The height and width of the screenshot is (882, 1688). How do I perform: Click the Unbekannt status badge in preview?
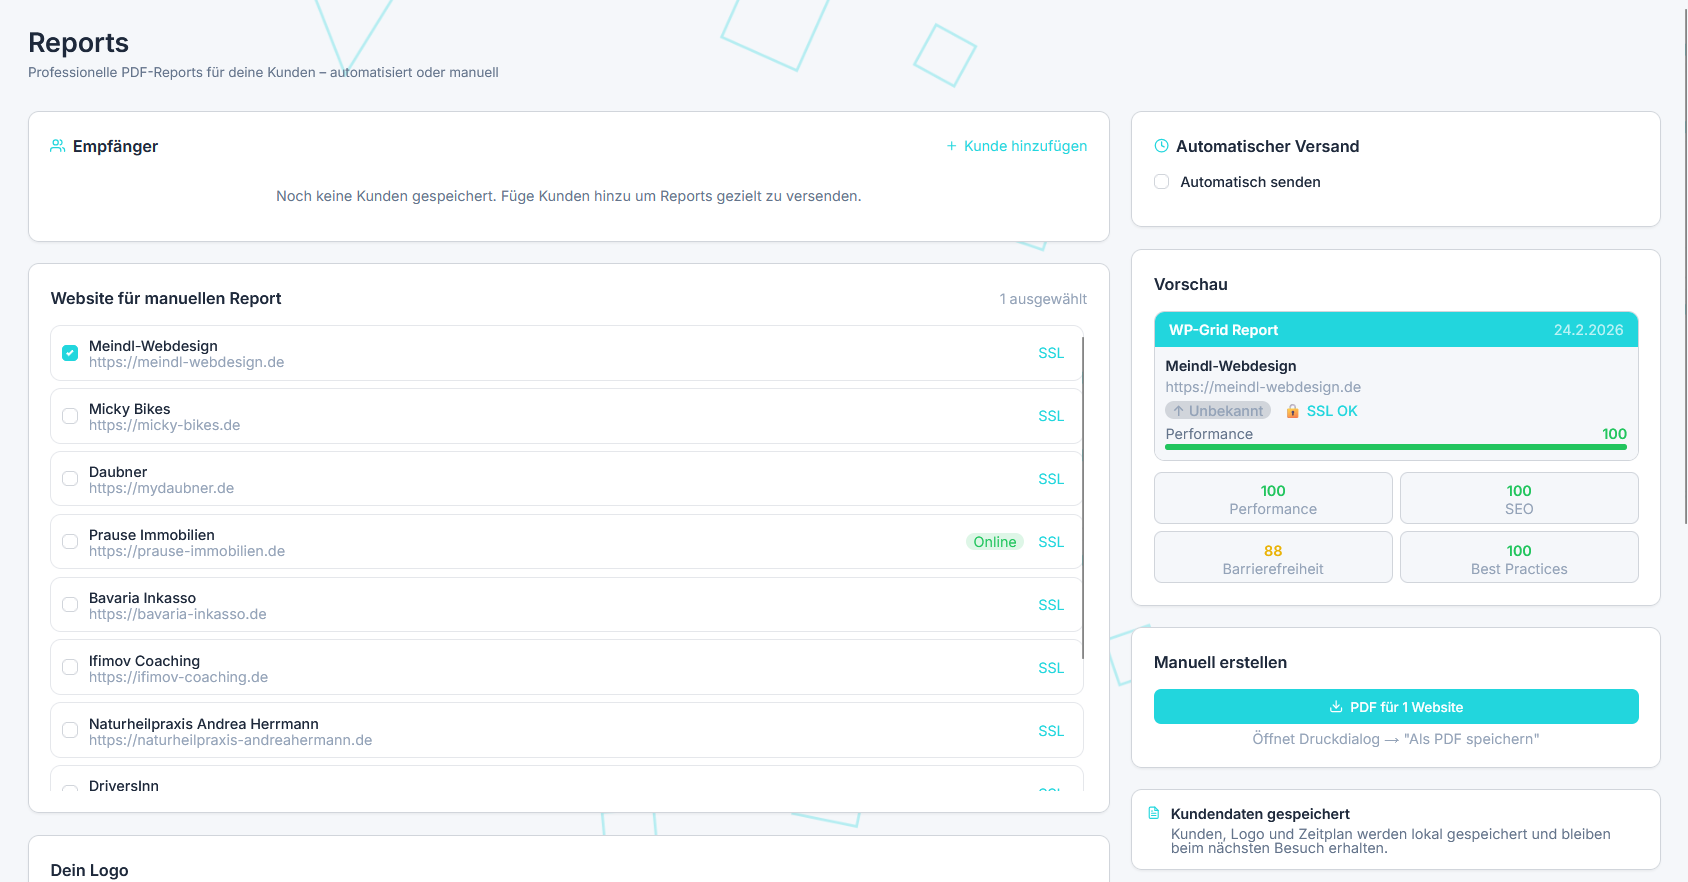click(x=1217, y=411)
